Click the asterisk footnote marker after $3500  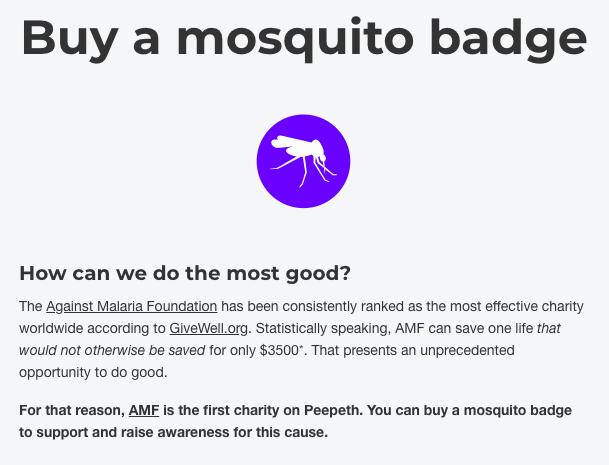(x=302, y=347)
